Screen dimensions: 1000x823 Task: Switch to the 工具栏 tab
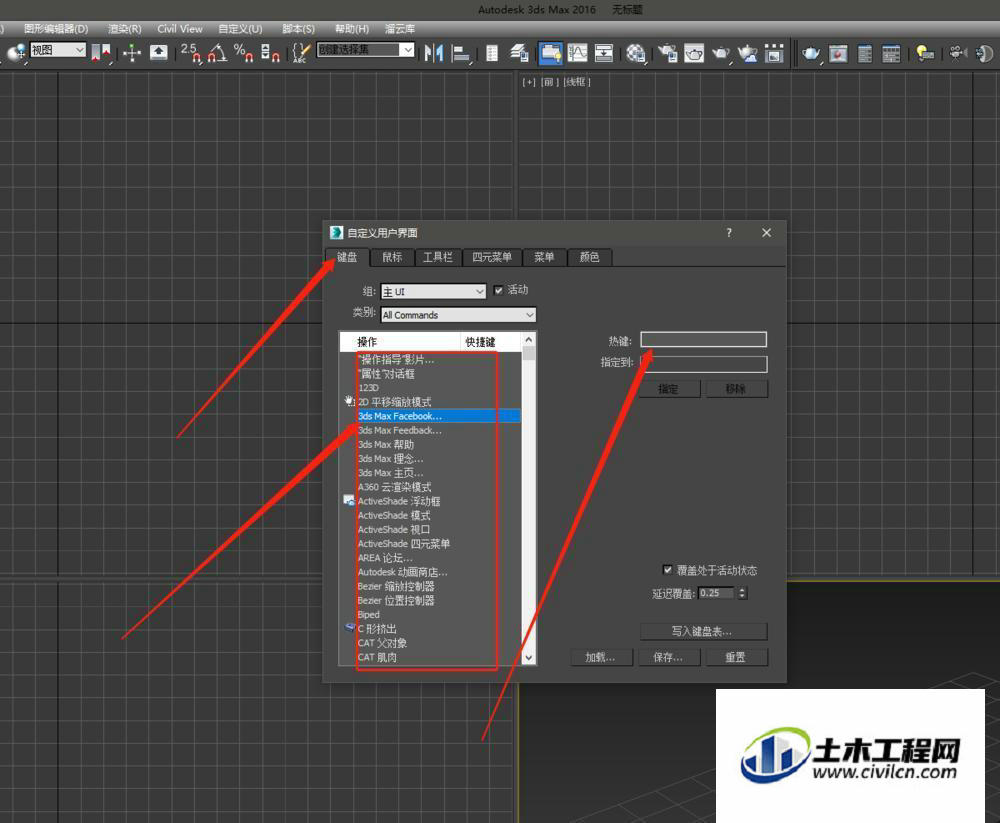(x=438, y=257)
